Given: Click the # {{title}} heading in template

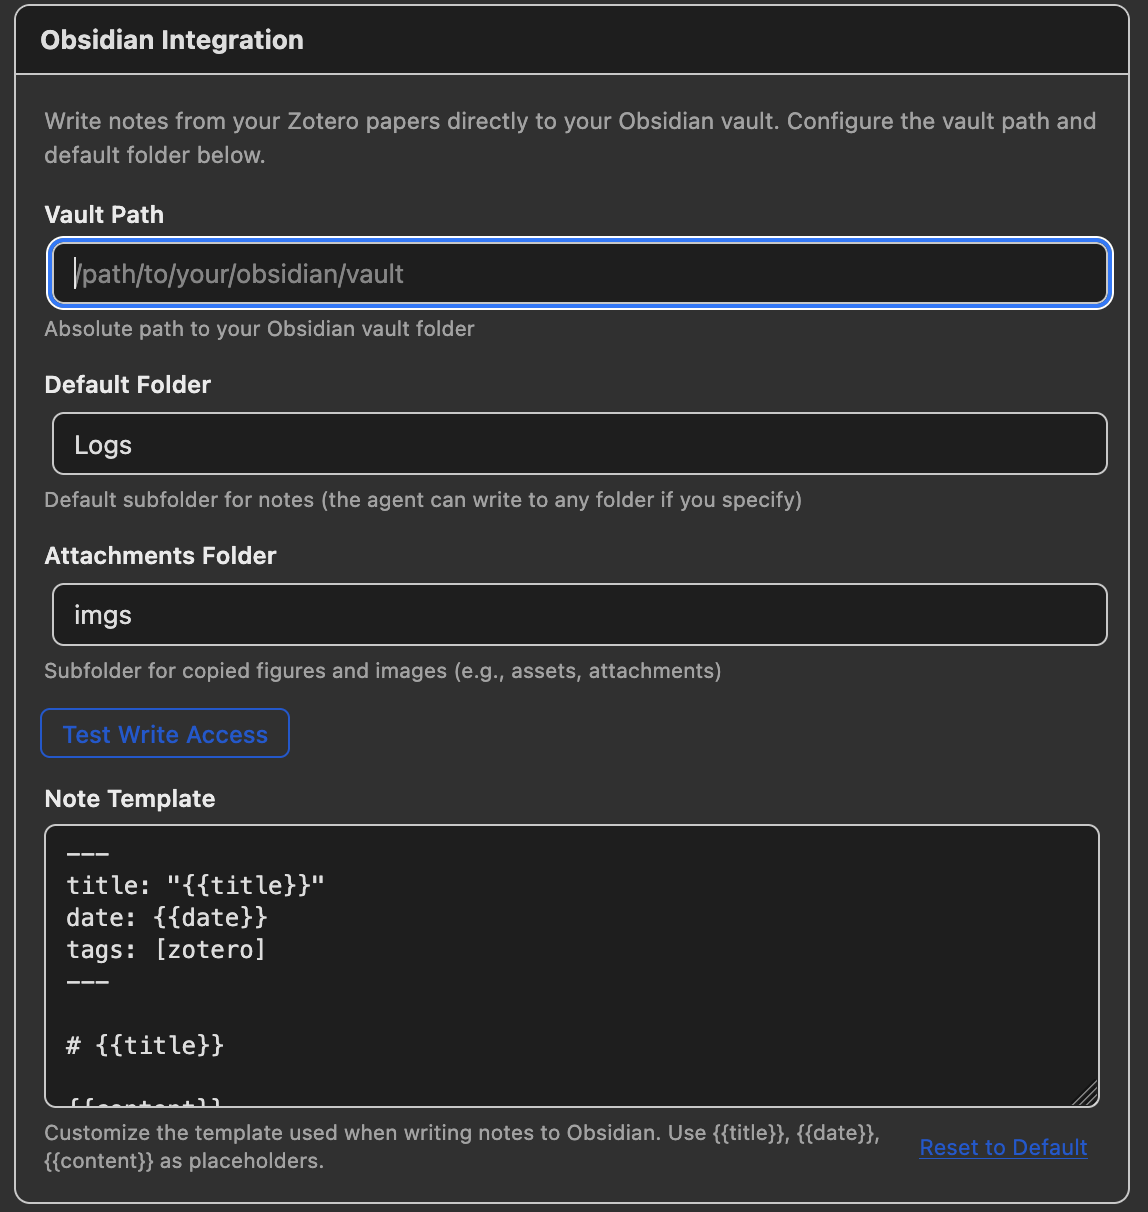Looking at the screenshot, I should [x=144, y=1044].
